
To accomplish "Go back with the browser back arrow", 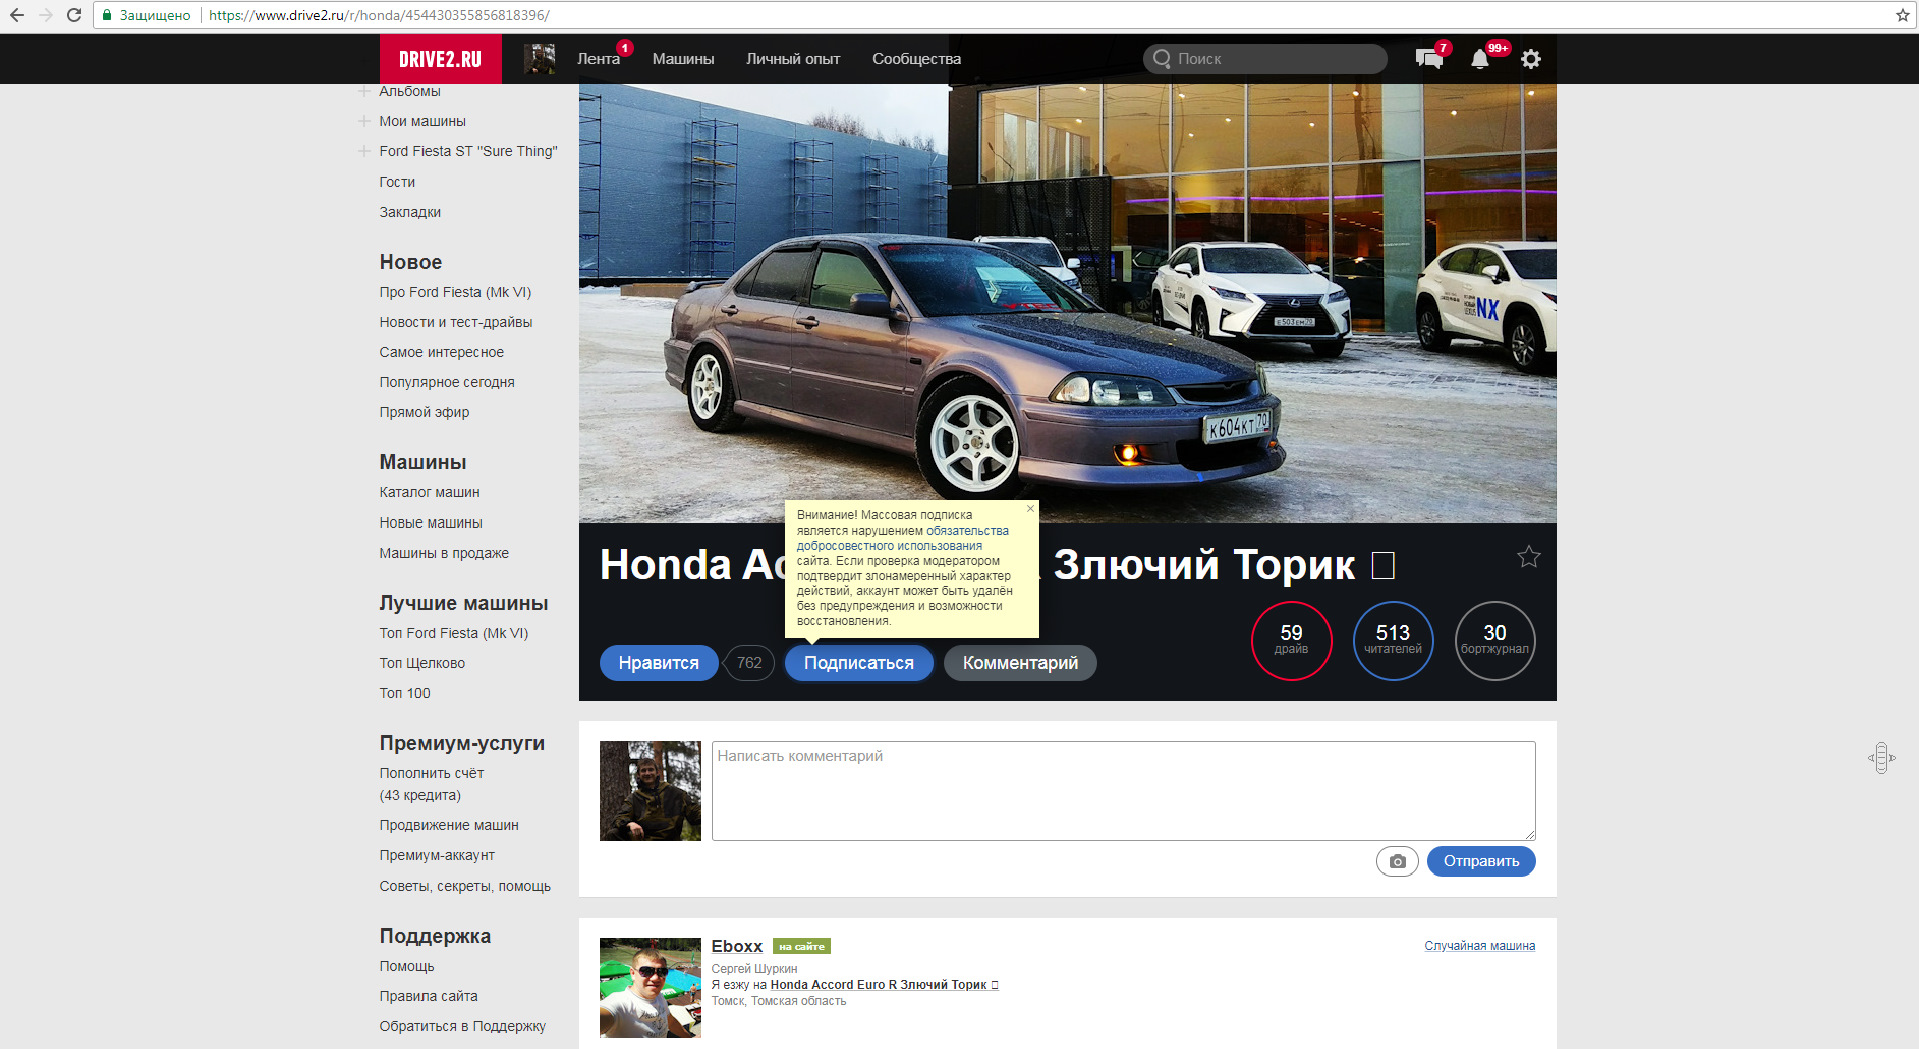I will coord(17,15).
